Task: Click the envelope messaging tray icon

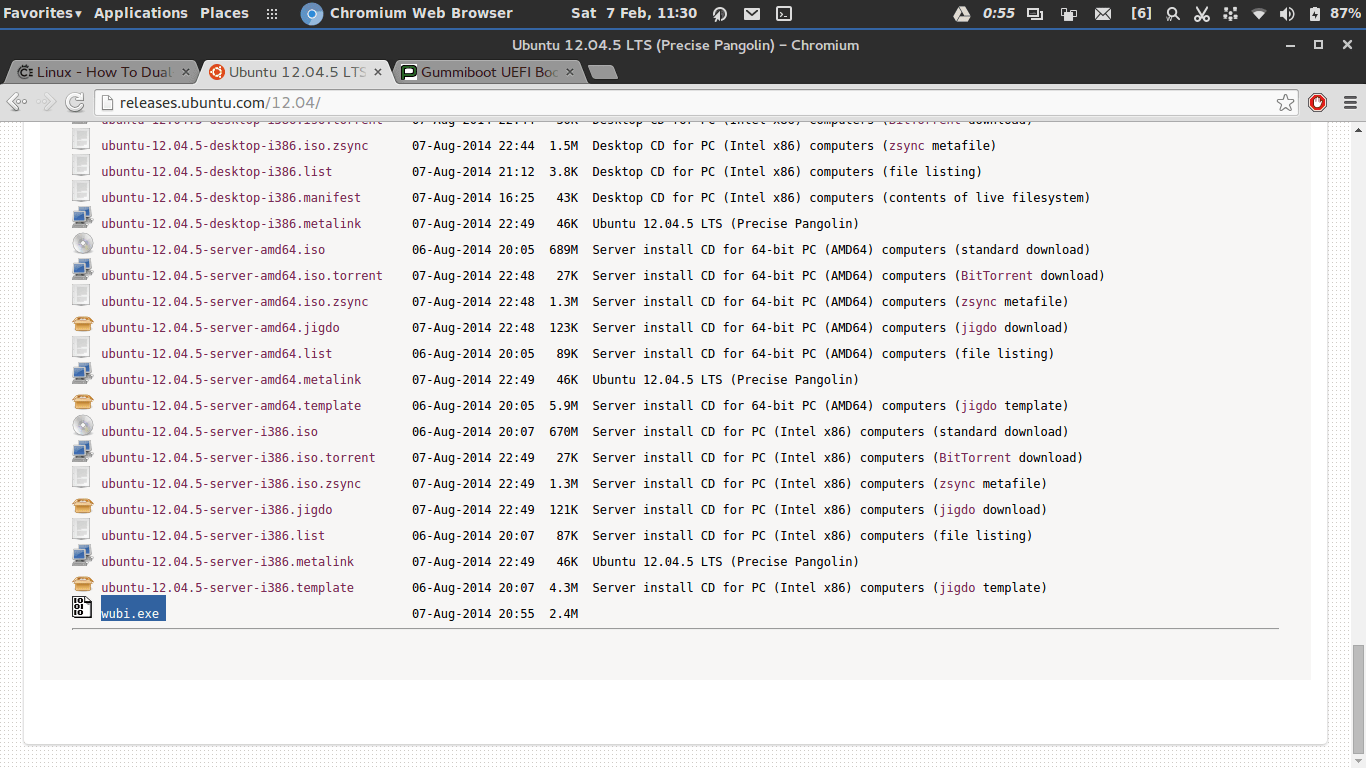Action: [1103, 14]
